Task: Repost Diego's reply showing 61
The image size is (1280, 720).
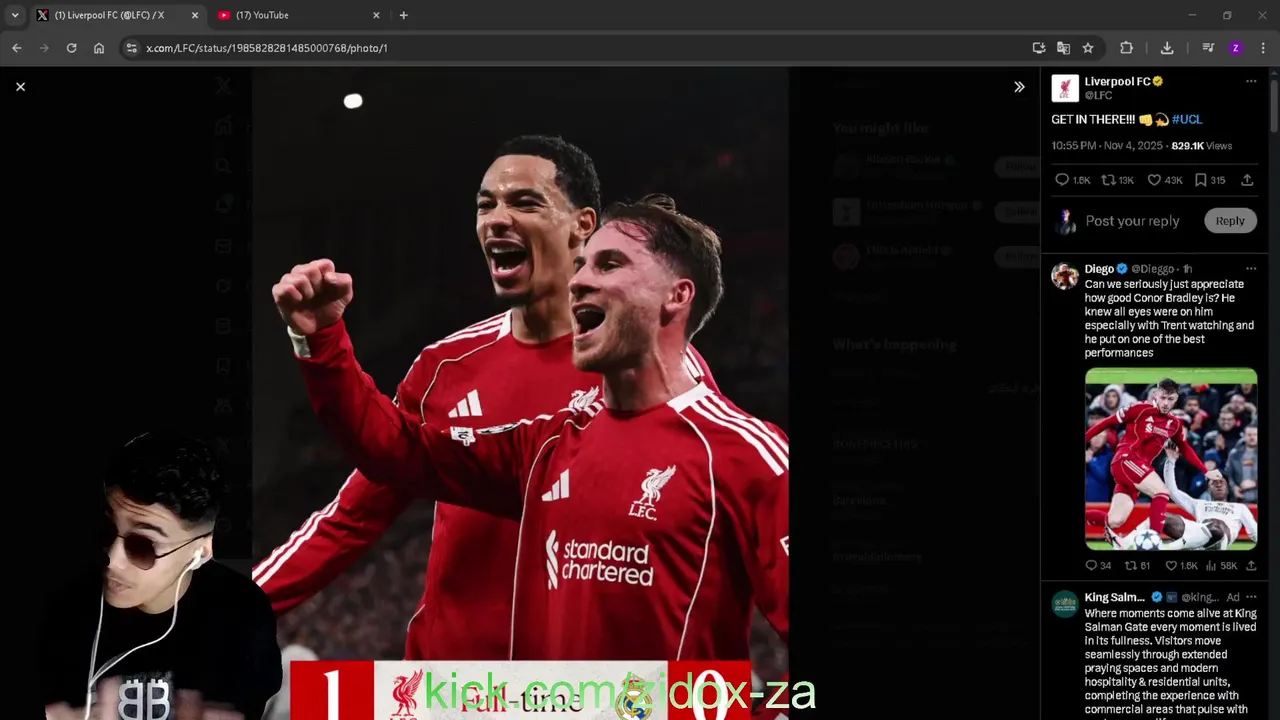Action: click(x=1138, y=566)
